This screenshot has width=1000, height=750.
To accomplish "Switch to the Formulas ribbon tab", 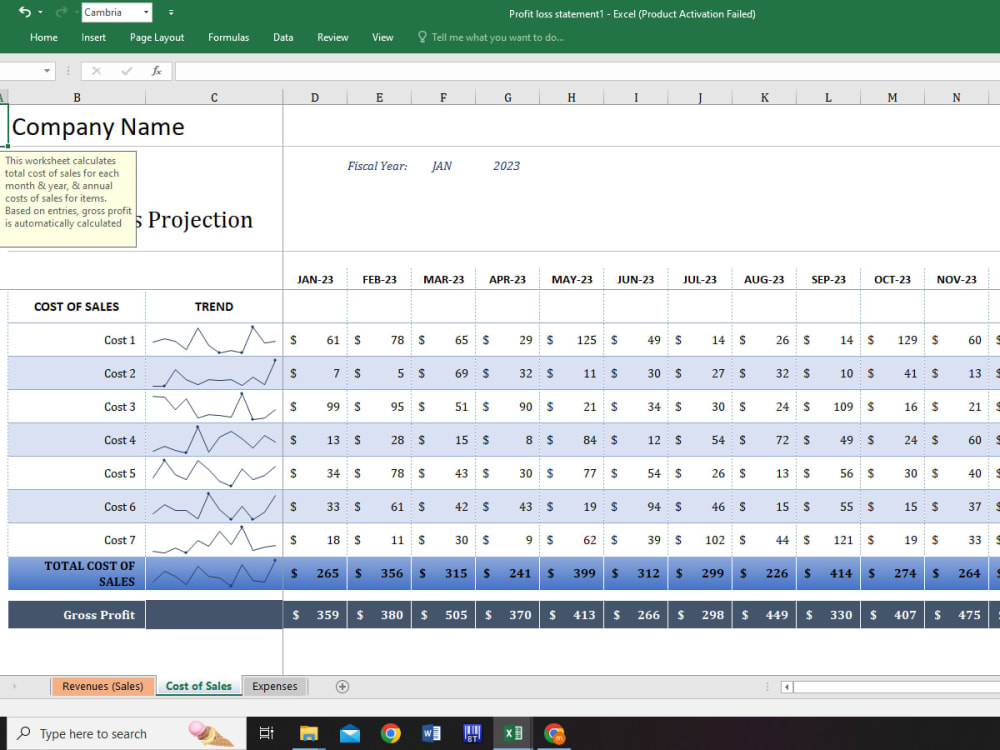I will coord(228,37).
